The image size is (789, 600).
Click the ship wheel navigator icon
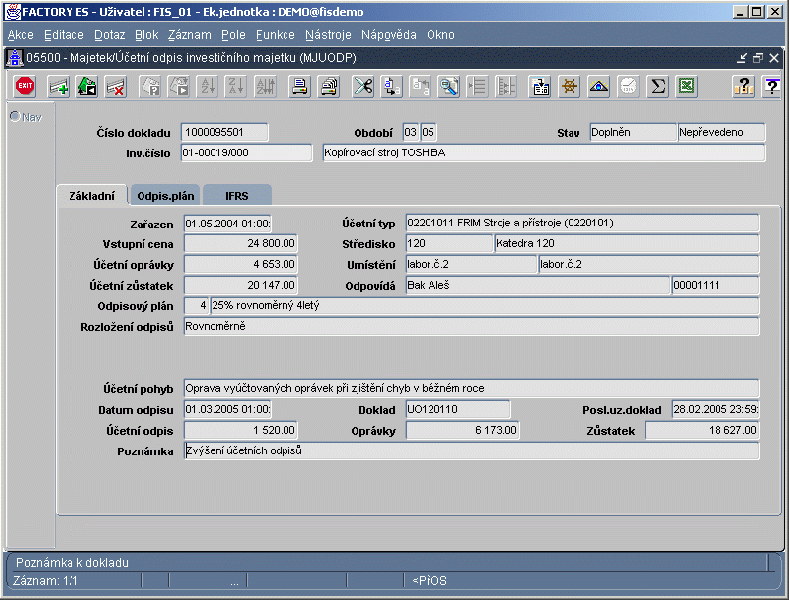569,87
